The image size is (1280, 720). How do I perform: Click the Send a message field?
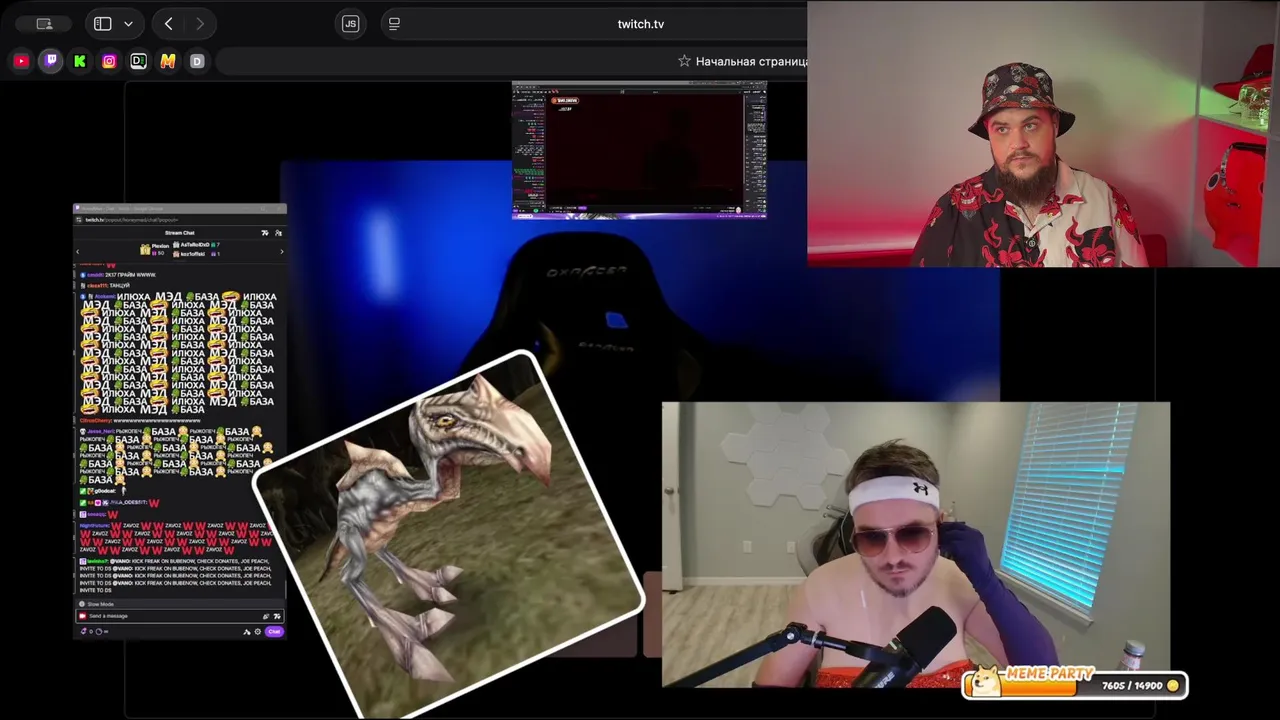pyautogui.click(x=180, y=616)
